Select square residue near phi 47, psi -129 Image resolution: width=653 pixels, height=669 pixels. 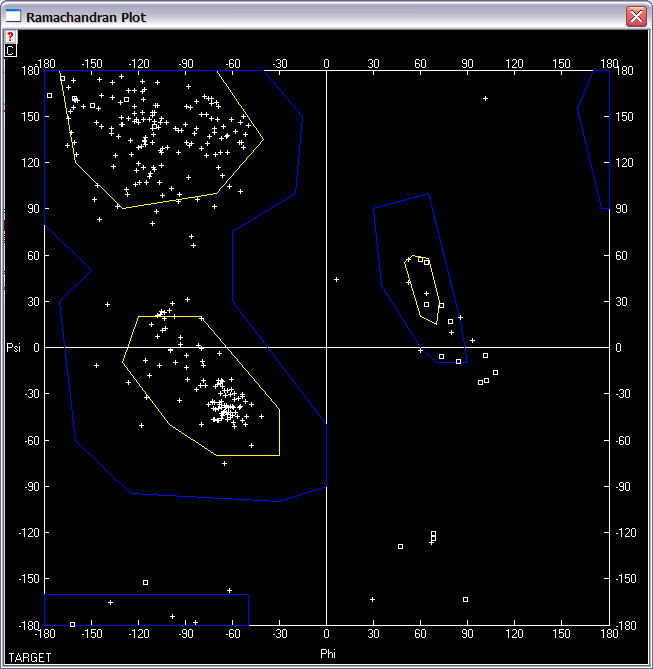pos(400,546)
